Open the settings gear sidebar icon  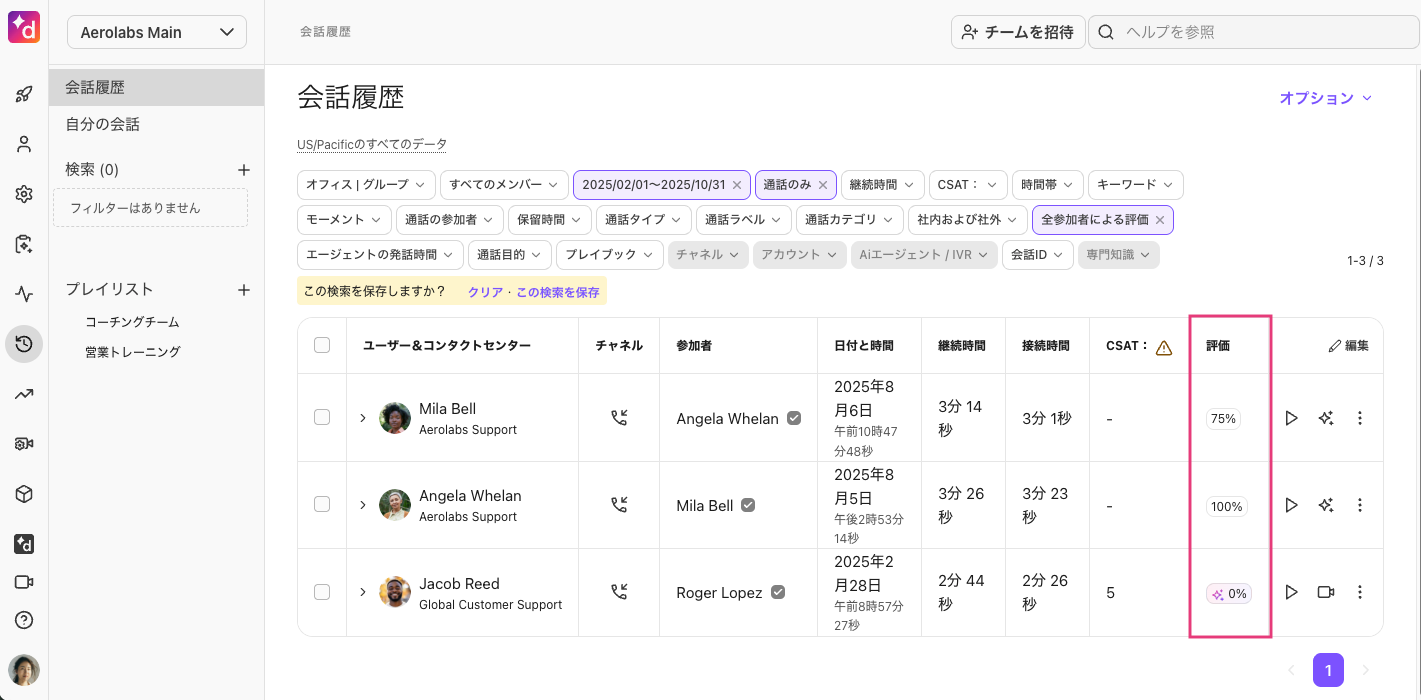click(x=24, y=194)
